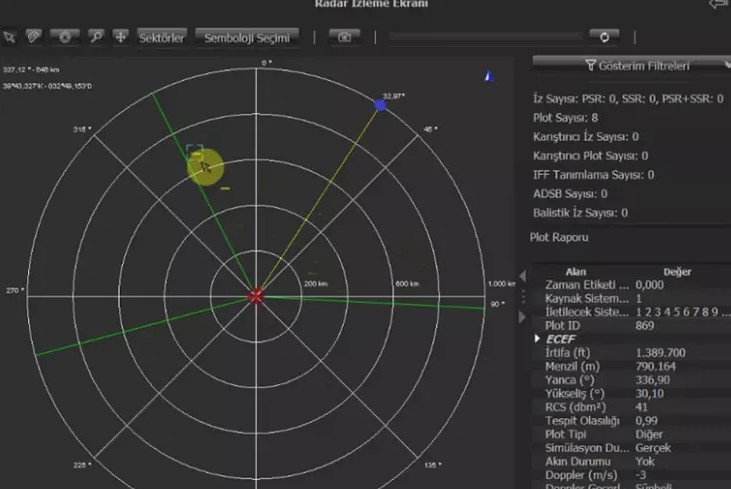This screenshot has width=731, height=489.
Task: Click the small yellow plot dash below the circle
Action: [225, 188]
